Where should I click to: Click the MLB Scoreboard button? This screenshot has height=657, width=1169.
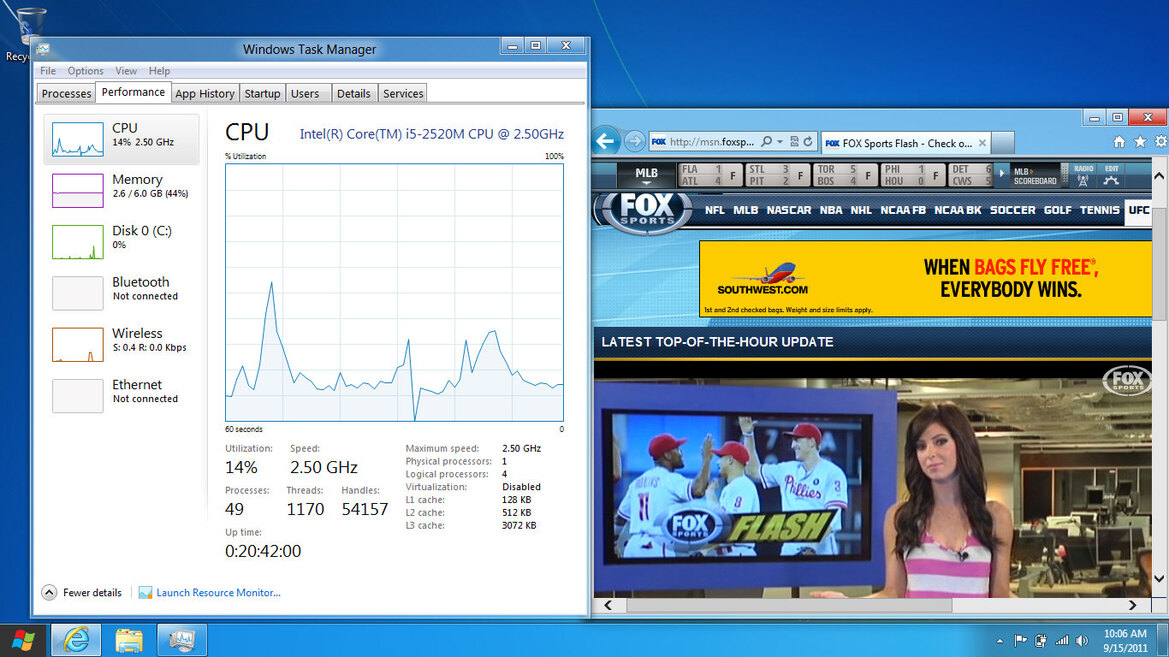1035,176
